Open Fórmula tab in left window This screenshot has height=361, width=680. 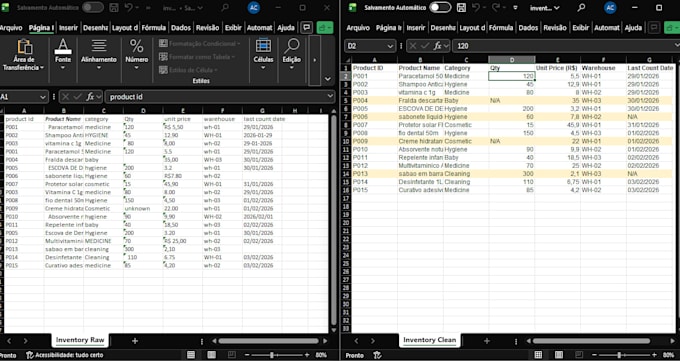(x=154, y=28)
